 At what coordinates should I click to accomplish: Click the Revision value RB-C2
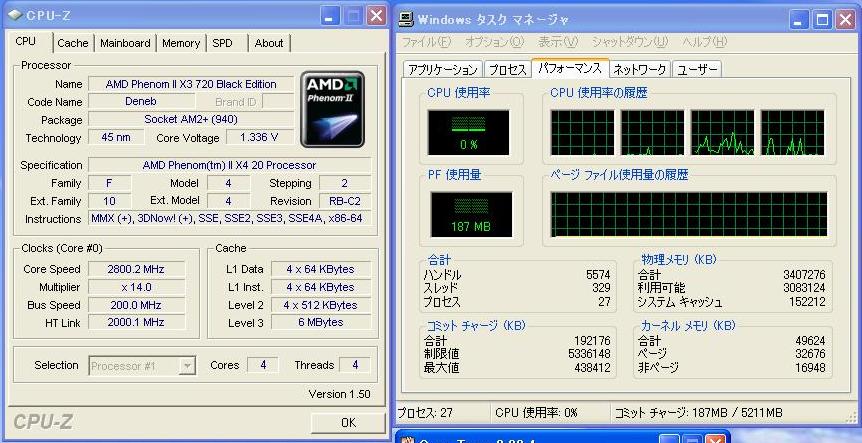pos(345,201)
